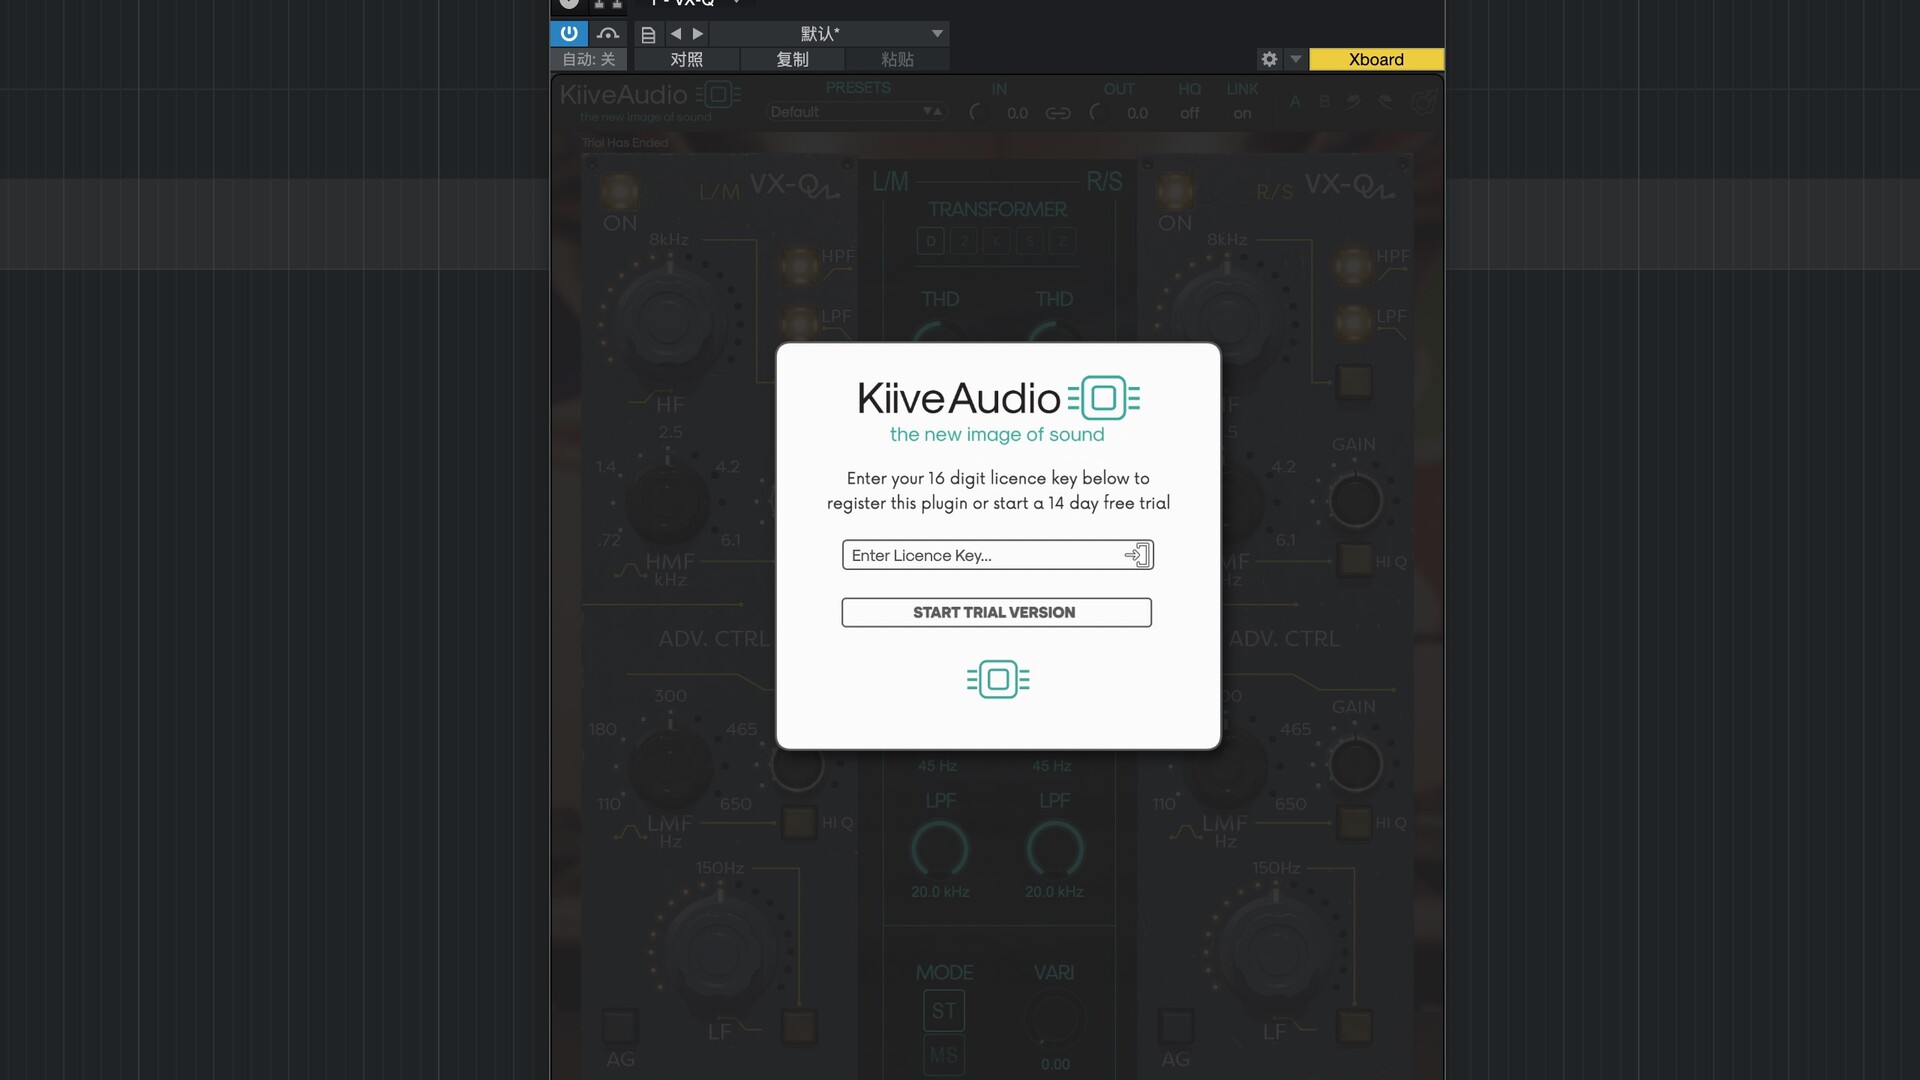
Task: Go to previous preset with left arrow
Action: pos(676,34)
